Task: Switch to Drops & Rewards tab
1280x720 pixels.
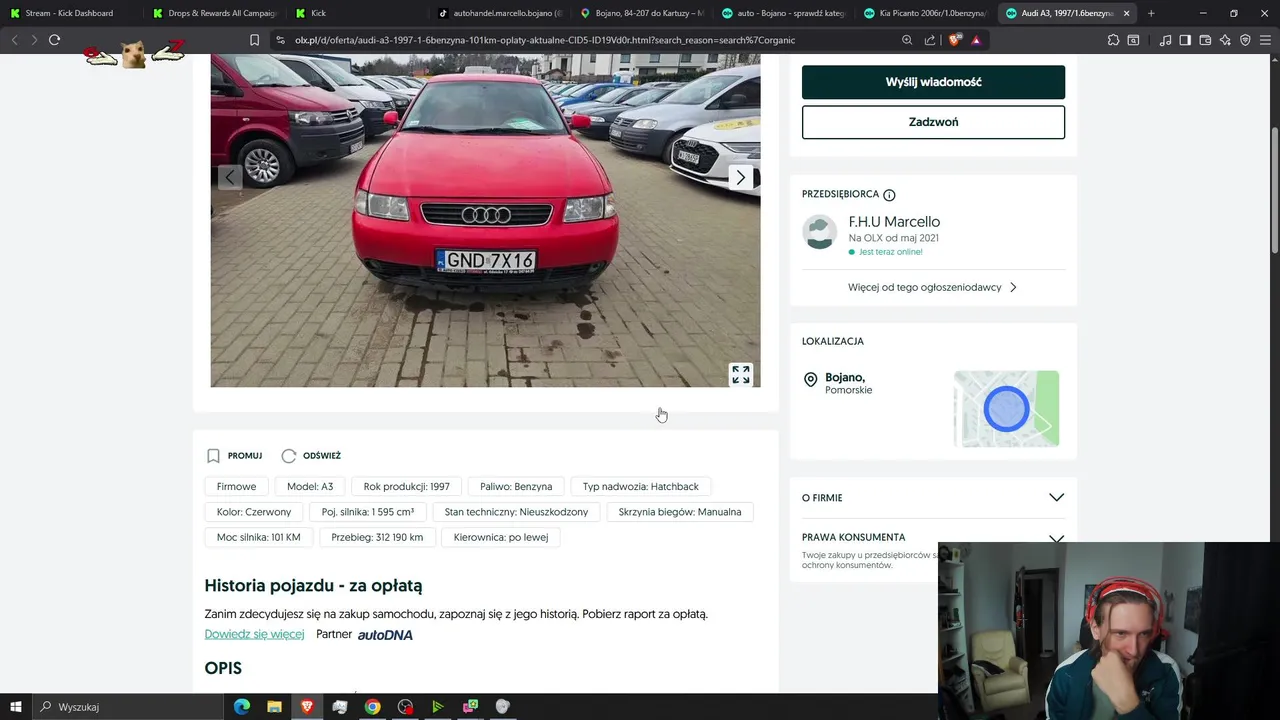Action: pos(214,13)
